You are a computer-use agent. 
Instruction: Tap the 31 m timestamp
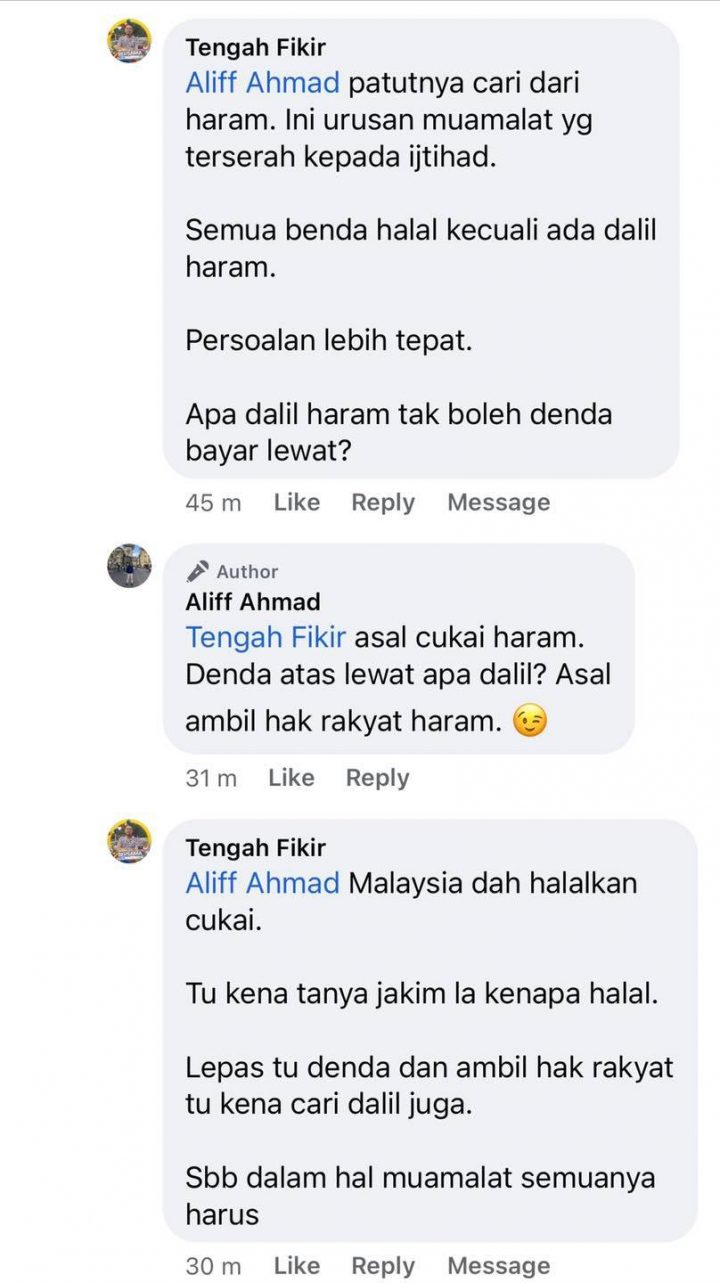[x=211, y=778]
